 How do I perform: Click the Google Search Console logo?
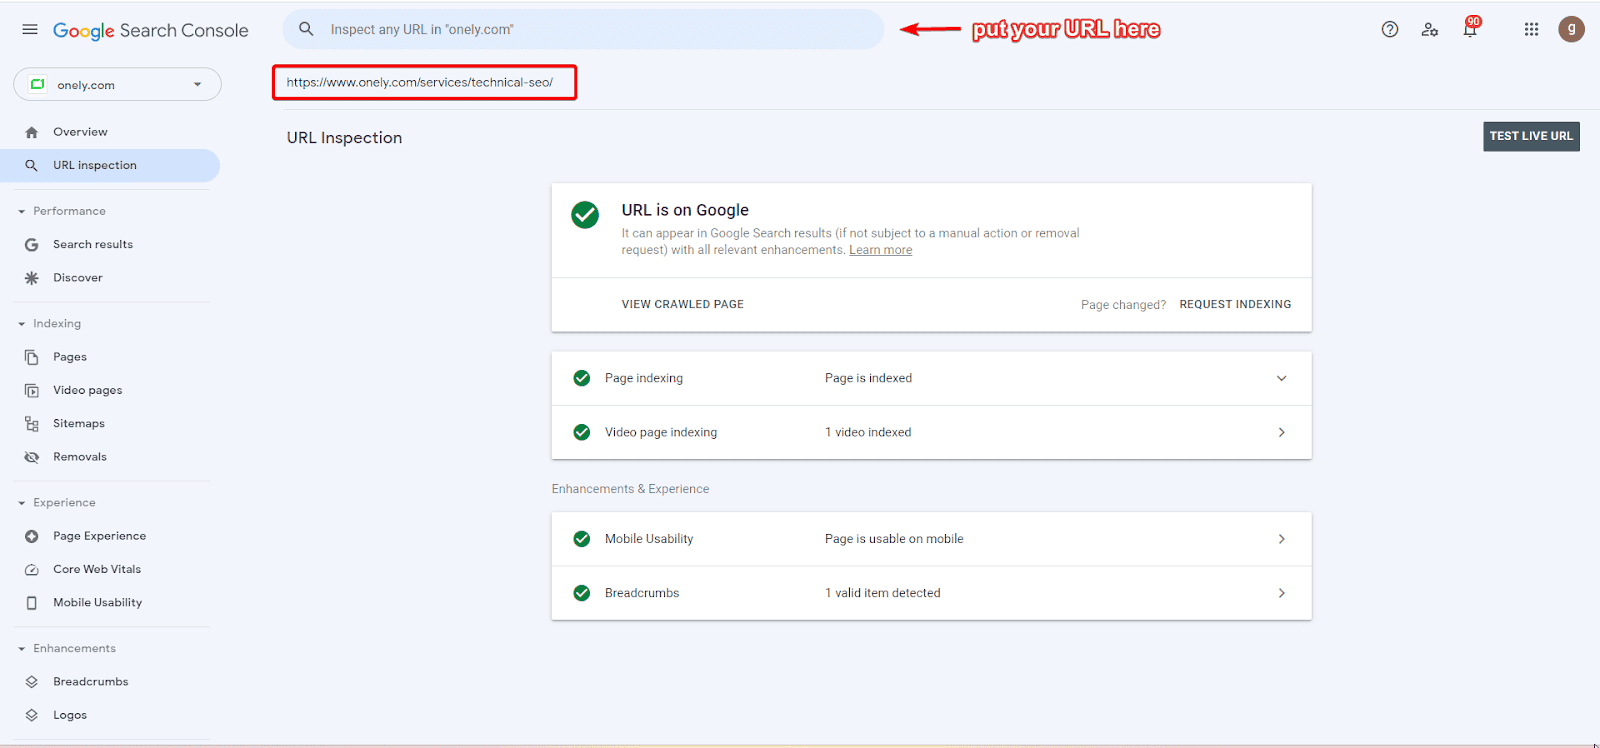point(150,30)
